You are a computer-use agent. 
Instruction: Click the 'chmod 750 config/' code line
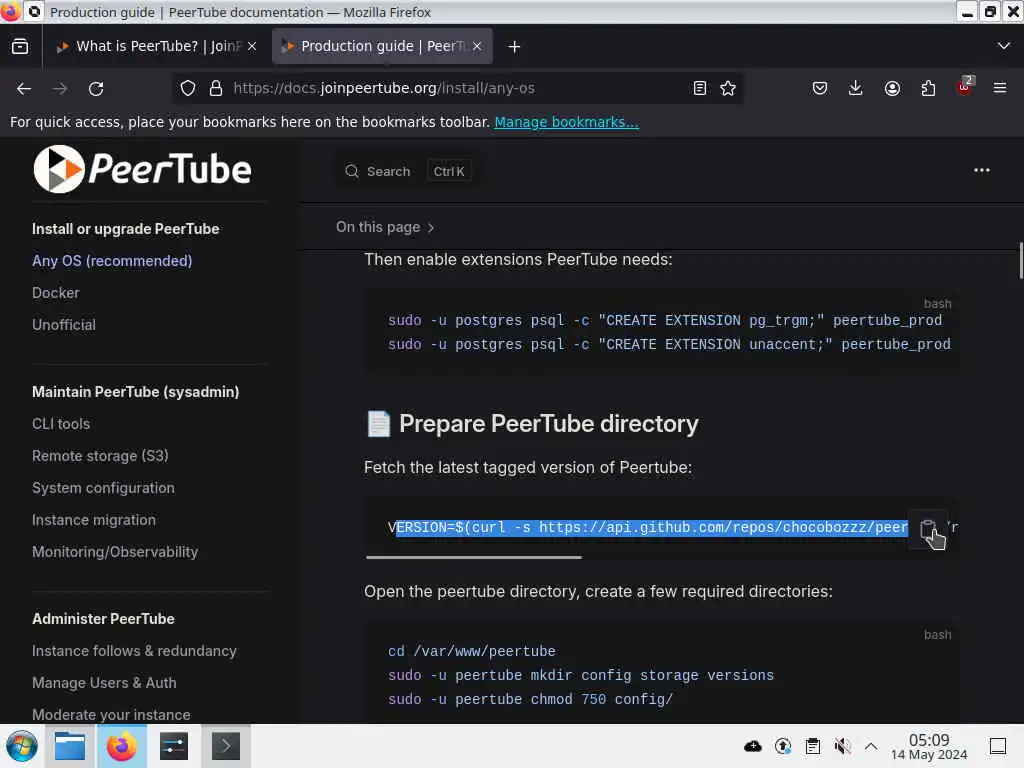tap(530, 699)
